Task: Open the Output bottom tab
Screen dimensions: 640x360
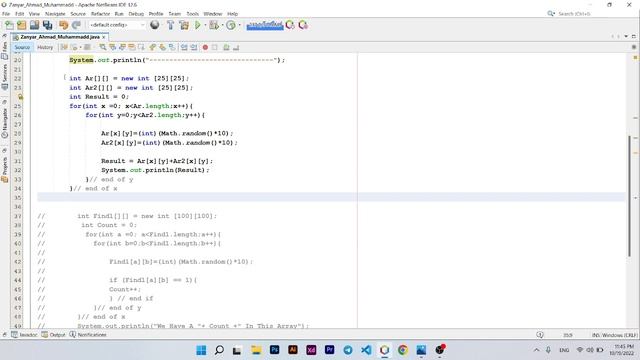Action: click(53, 335)
